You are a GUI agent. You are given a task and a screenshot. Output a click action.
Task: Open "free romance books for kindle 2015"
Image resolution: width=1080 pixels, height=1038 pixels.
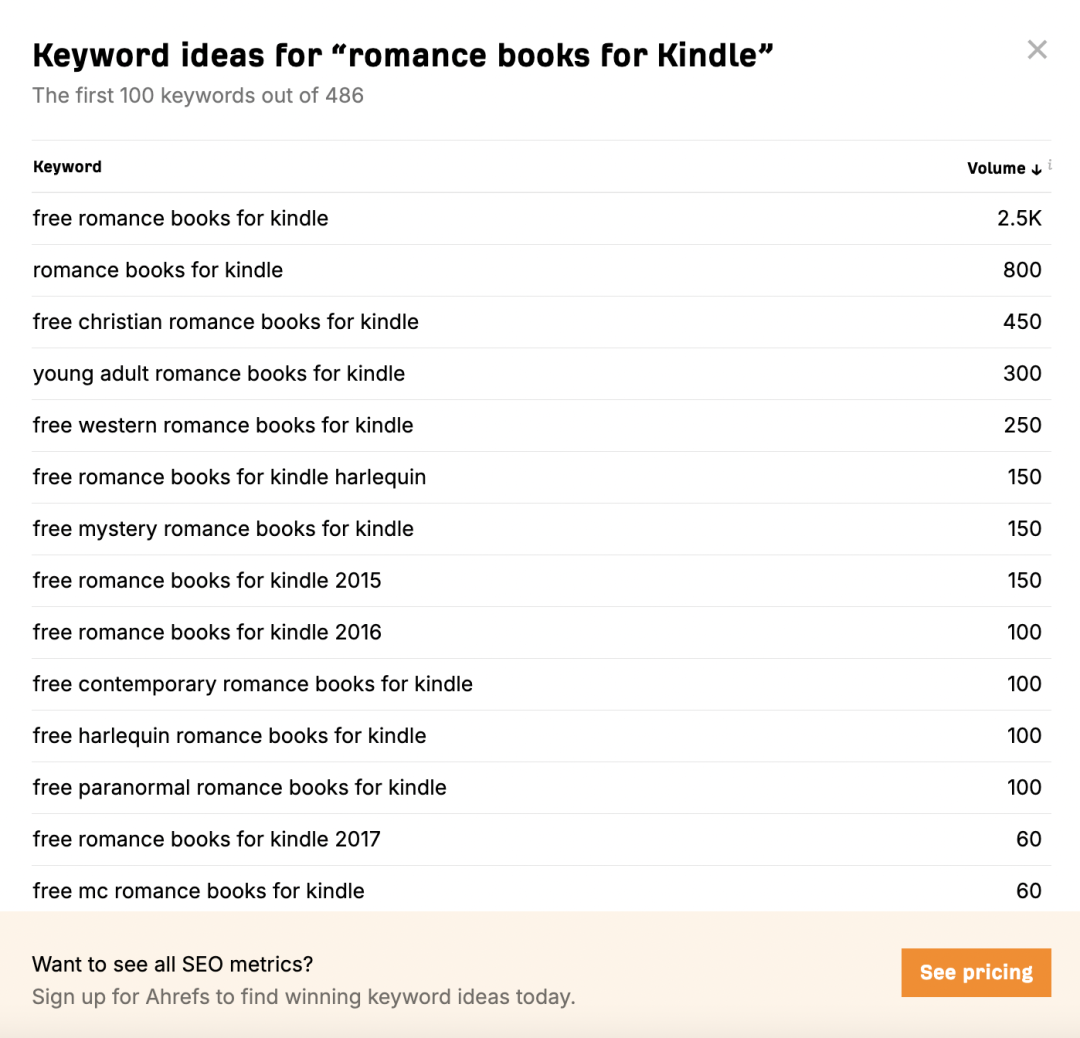pyautogui.click(x=207, y=581)
